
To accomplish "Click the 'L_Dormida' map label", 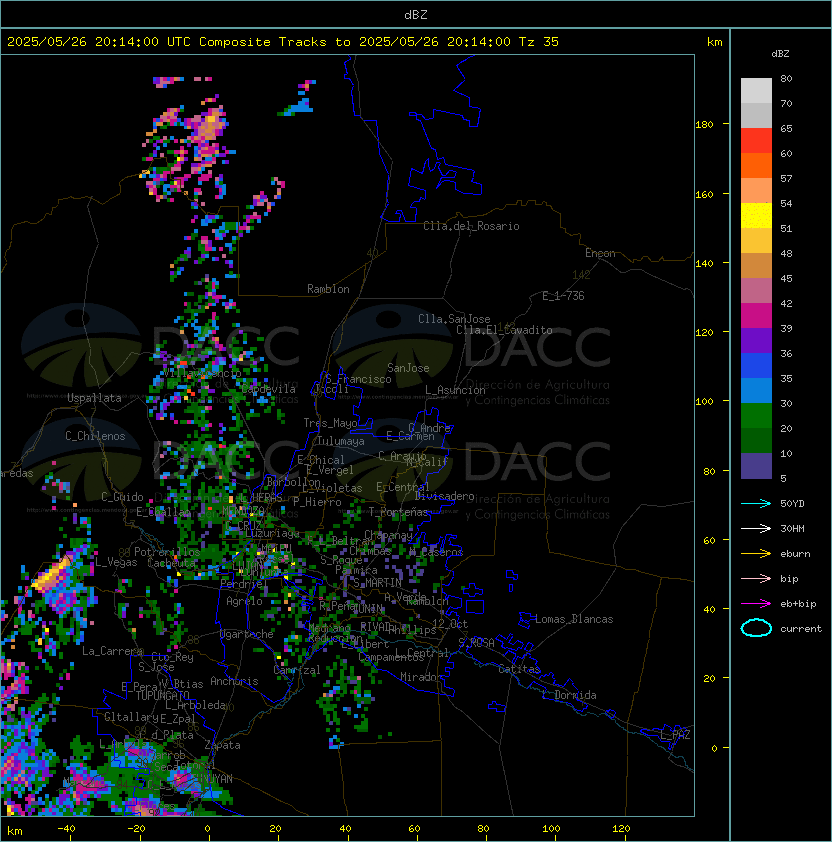I will (569, 695).
